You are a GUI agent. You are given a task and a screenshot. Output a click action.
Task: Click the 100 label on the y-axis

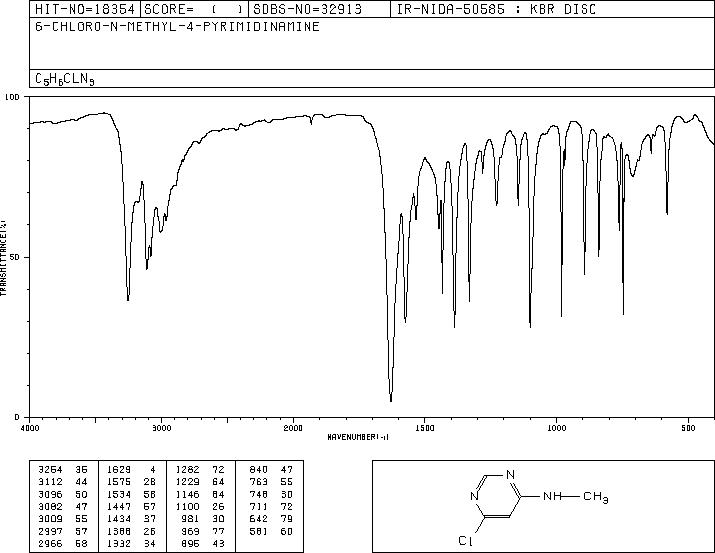click(13, 97)
